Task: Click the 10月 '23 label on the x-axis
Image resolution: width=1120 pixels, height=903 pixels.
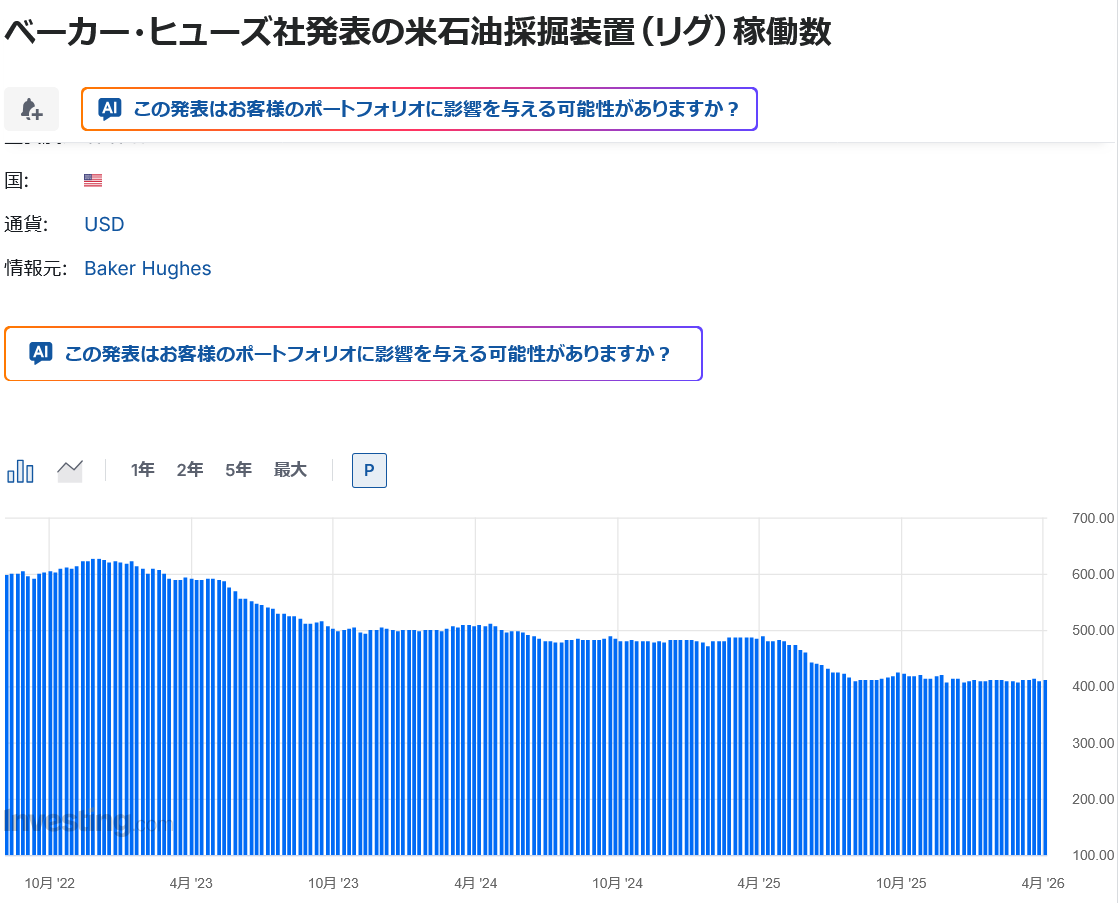Action: tap(333, 883)
